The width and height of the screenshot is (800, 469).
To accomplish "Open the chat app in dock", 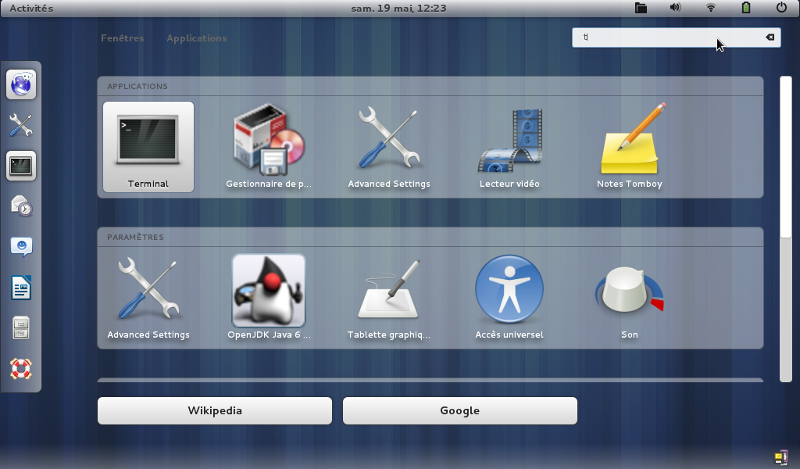I will (x=21, y=246).
